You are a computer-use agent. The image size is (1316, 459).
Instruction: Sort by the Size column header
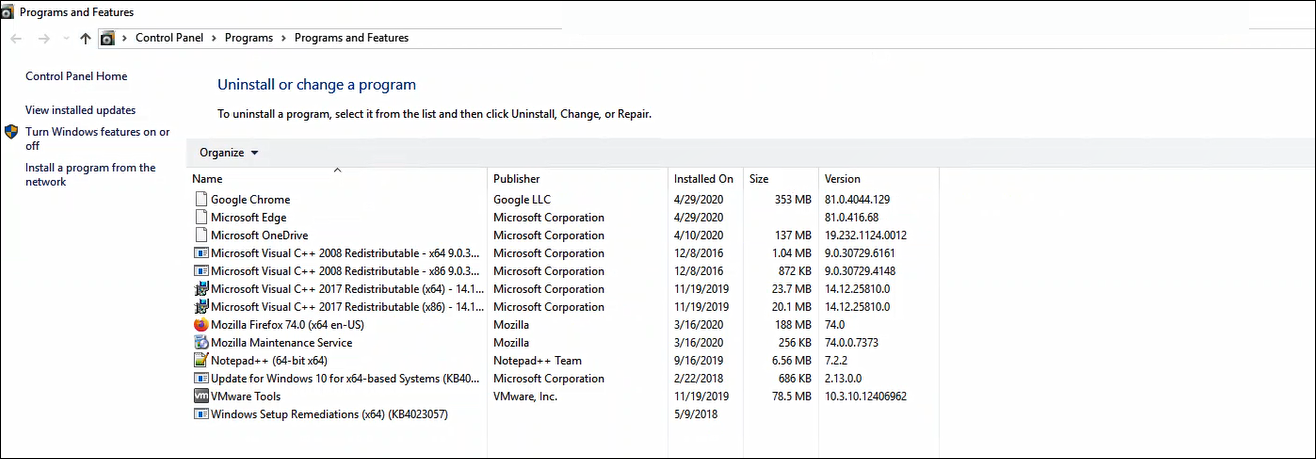781,179
